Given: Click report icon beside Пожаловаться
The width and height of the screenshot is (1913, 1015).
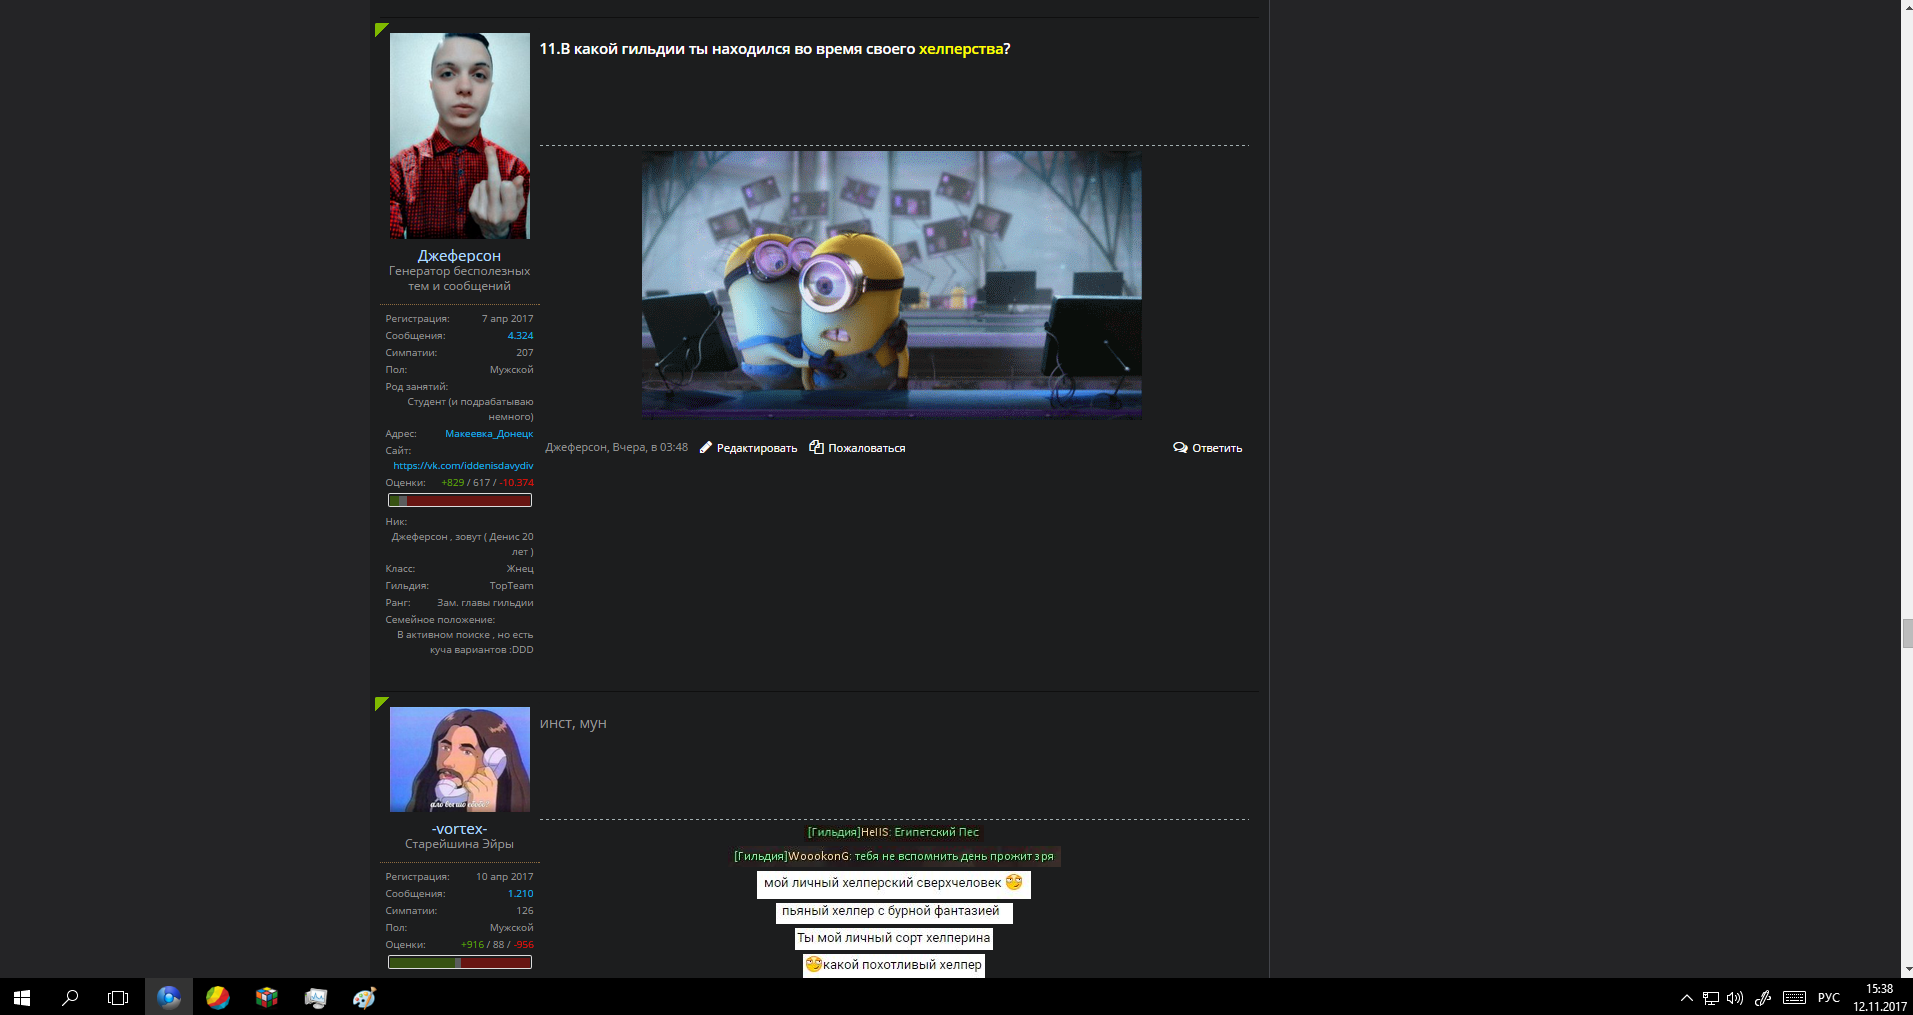Looking at the screenshot, I should point(816,447).
